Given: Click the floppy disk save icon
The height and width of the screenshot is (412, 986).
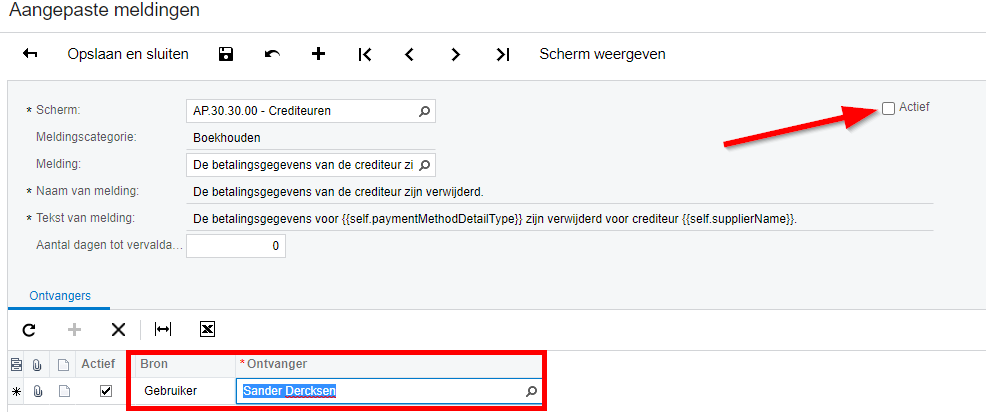Looking at the screenshot, I should click(x=226, y=54).
